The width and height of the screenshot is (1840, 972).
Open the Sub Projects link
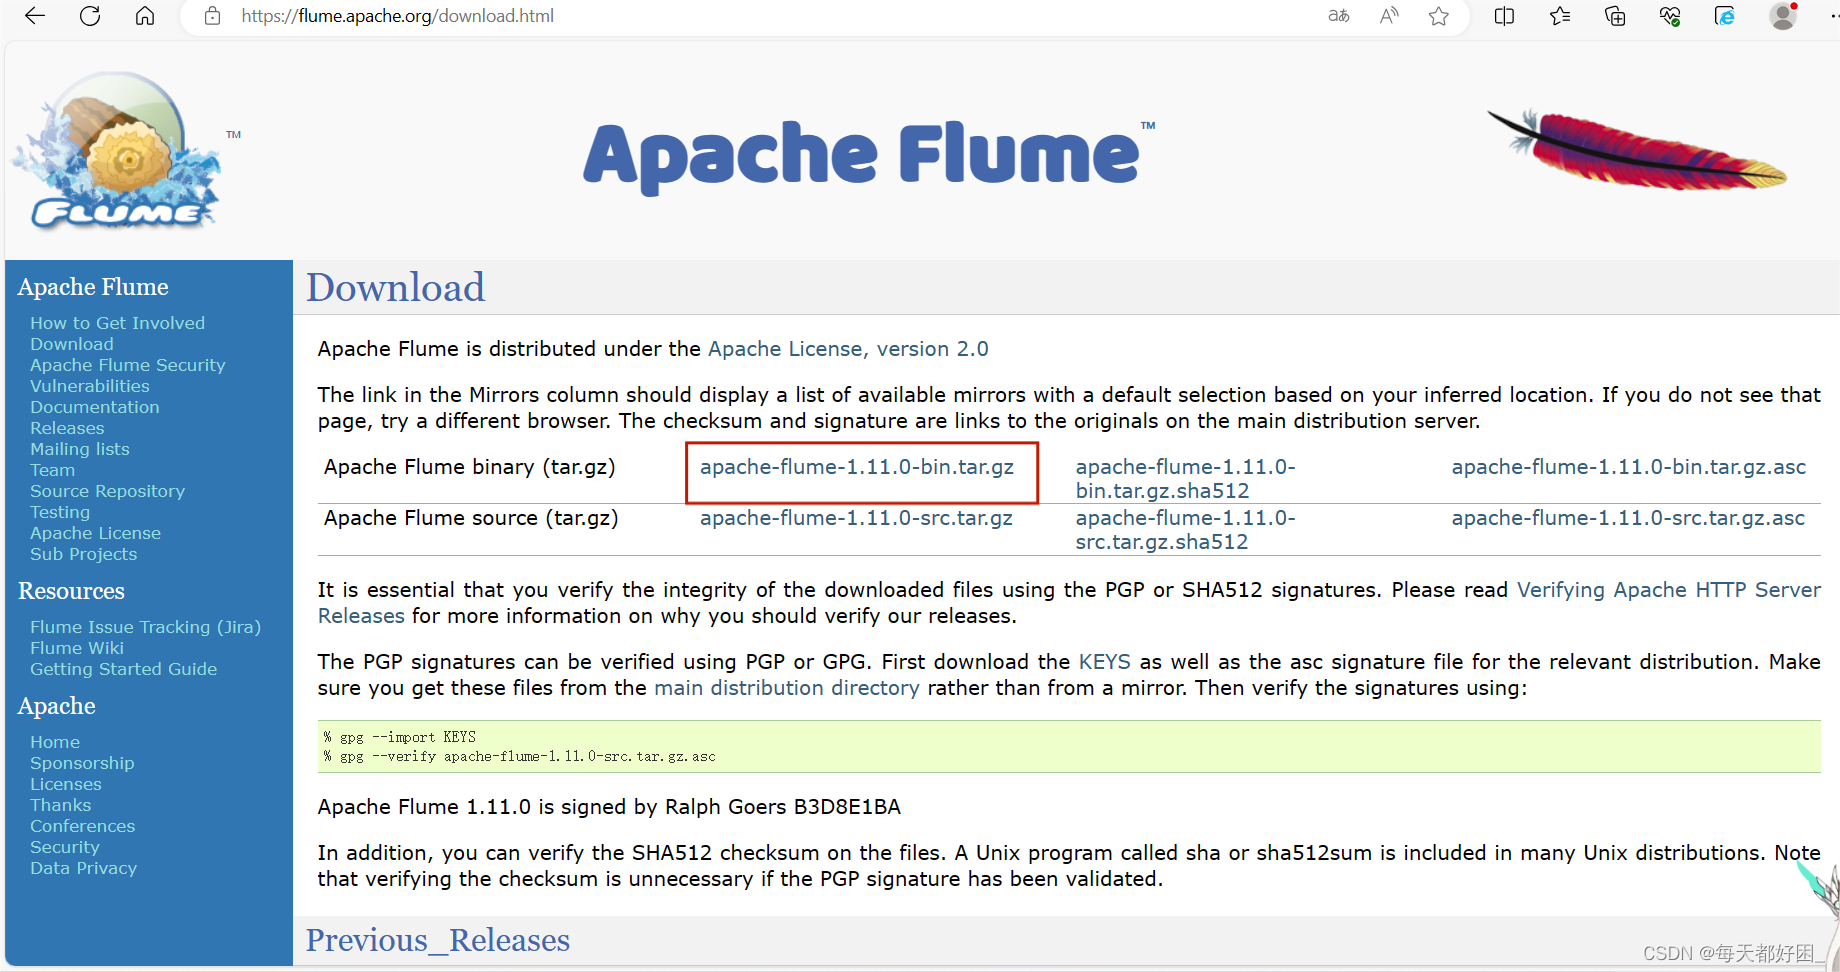[x=83, y=554]
